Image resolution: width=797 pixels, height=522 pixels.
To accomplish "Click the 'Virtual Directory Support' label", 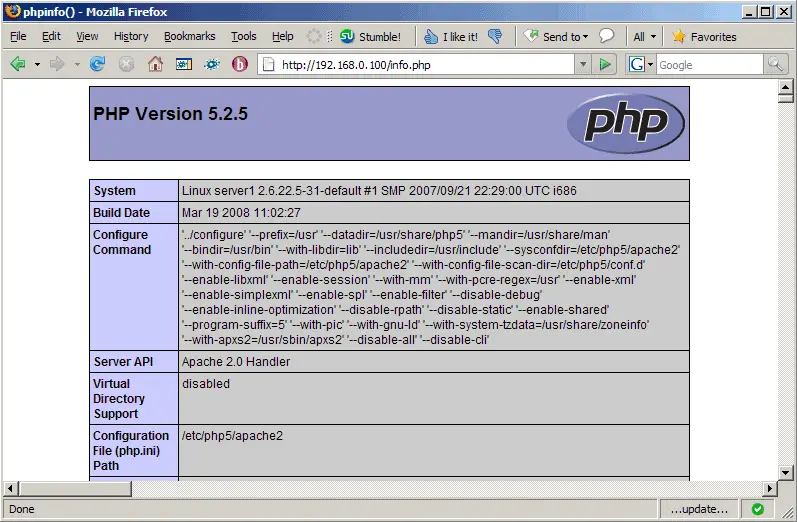I will pyautogui.click(x=119, y=398).
